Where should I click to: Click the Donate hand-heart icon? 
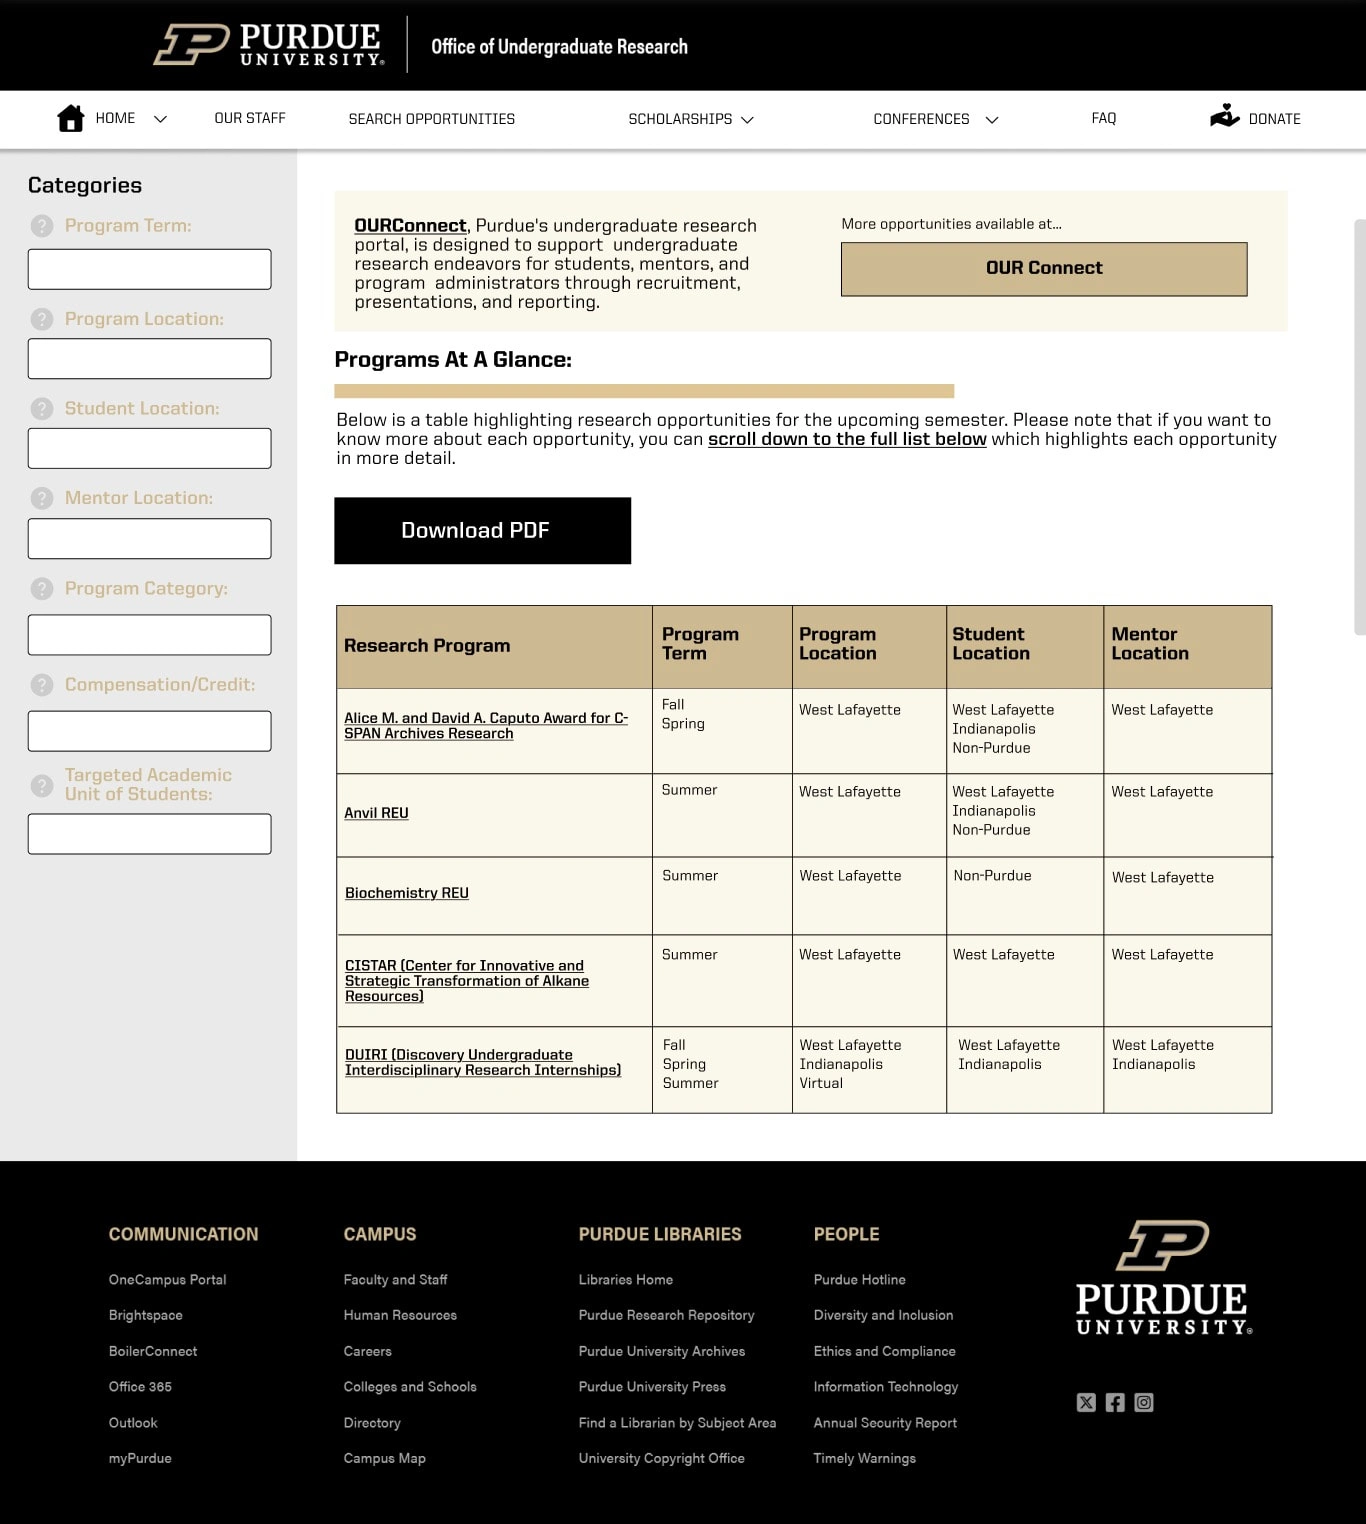coord(1224,116)
